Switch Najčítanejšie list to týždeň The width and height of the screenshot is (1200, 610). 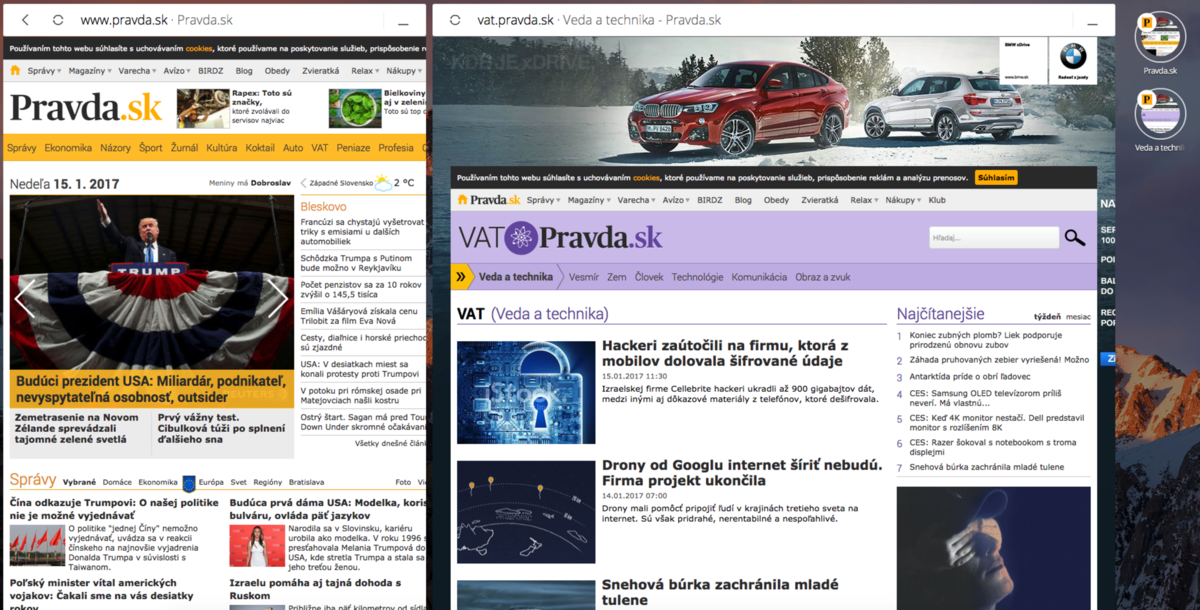pos(1047,316)
